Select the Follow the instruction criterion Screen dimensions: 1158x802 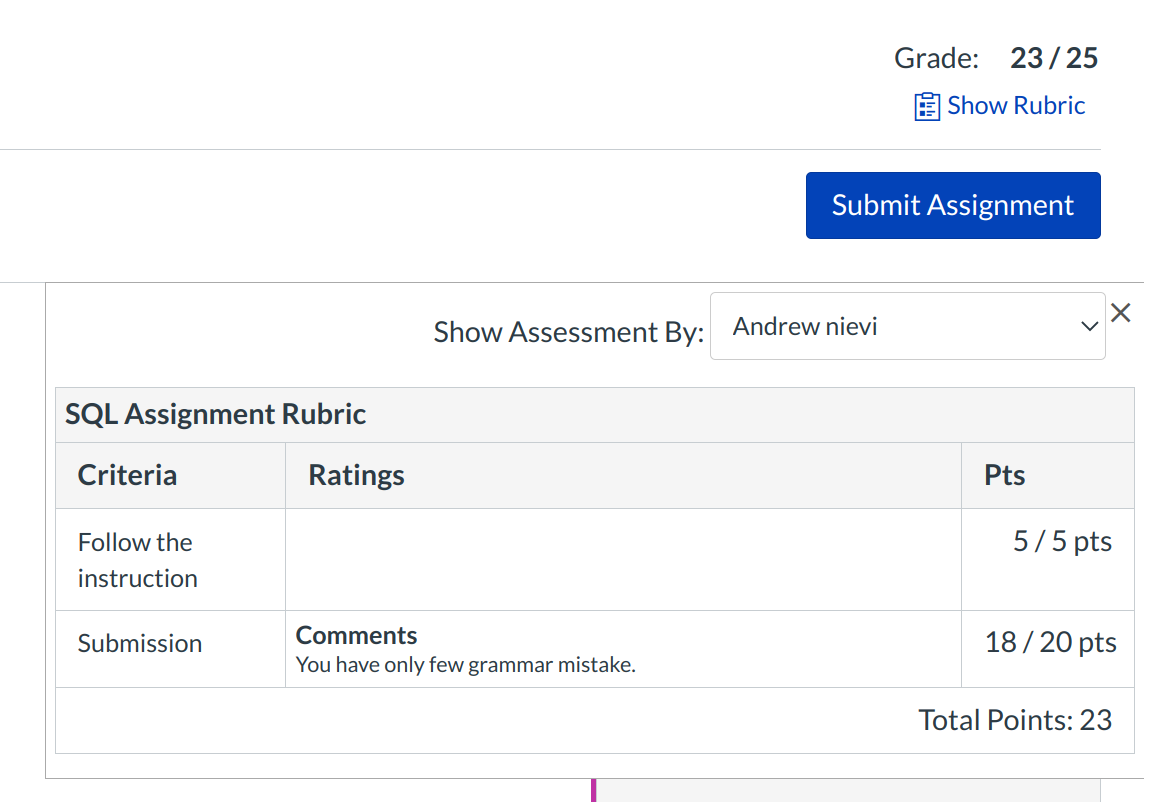(137, 560)
